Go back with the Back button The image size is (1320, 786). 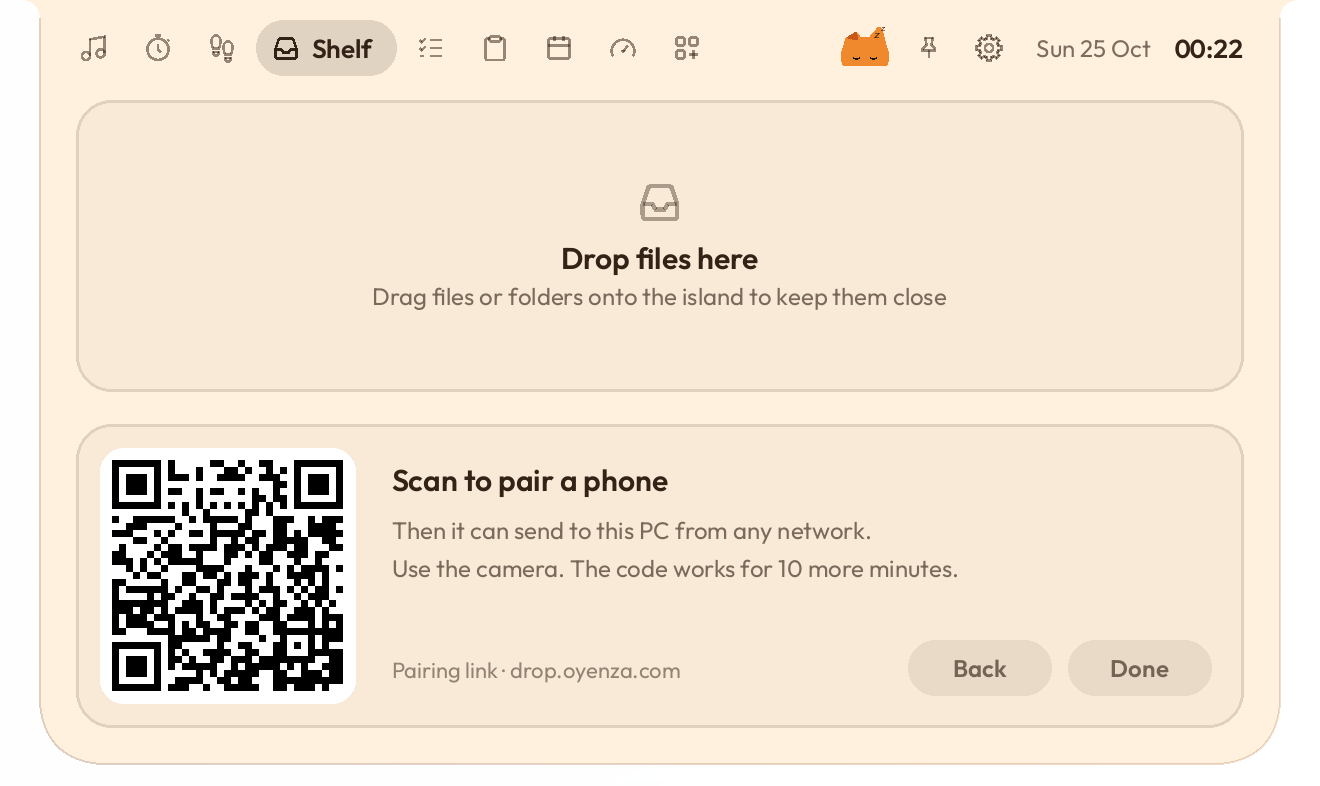click(x=980, y=668)
